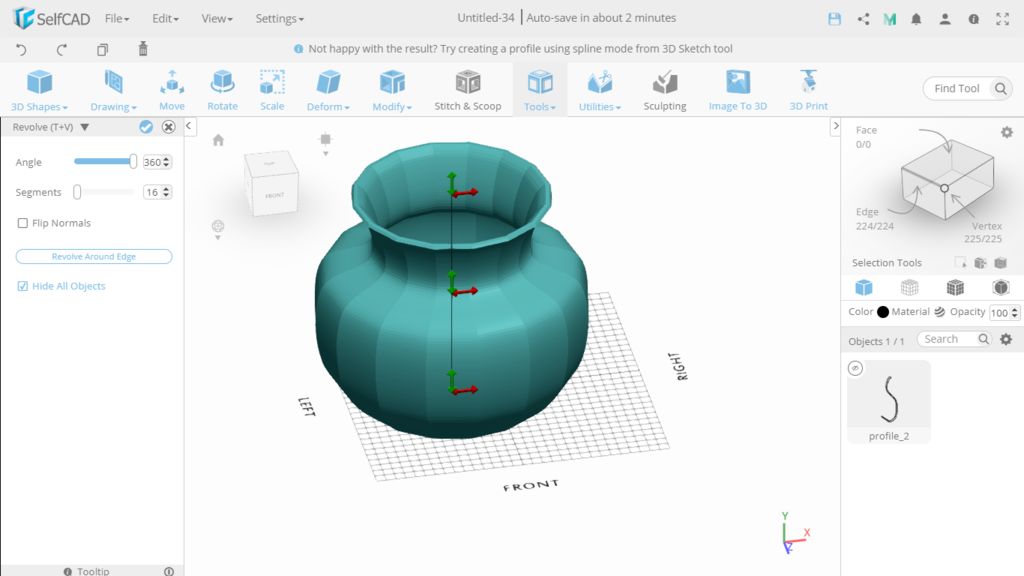Collapse the left panel with the chevron
This screenshot has height=576, width=1024.
coord(189,125)
